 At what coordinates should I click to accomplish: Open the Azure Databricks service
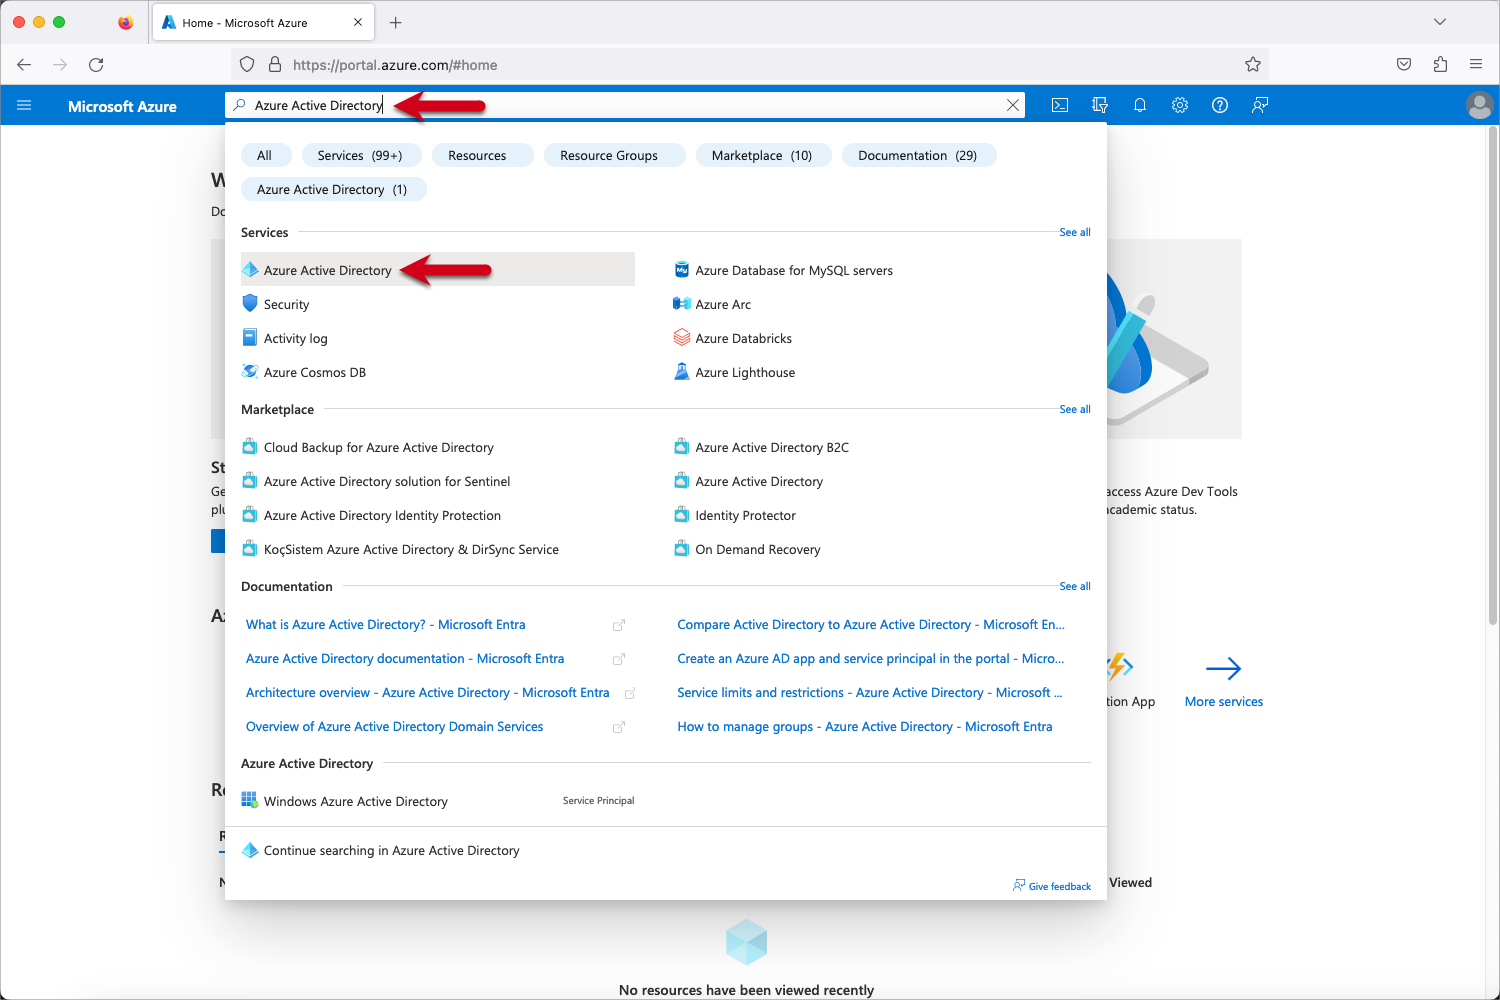coord(744,338)
